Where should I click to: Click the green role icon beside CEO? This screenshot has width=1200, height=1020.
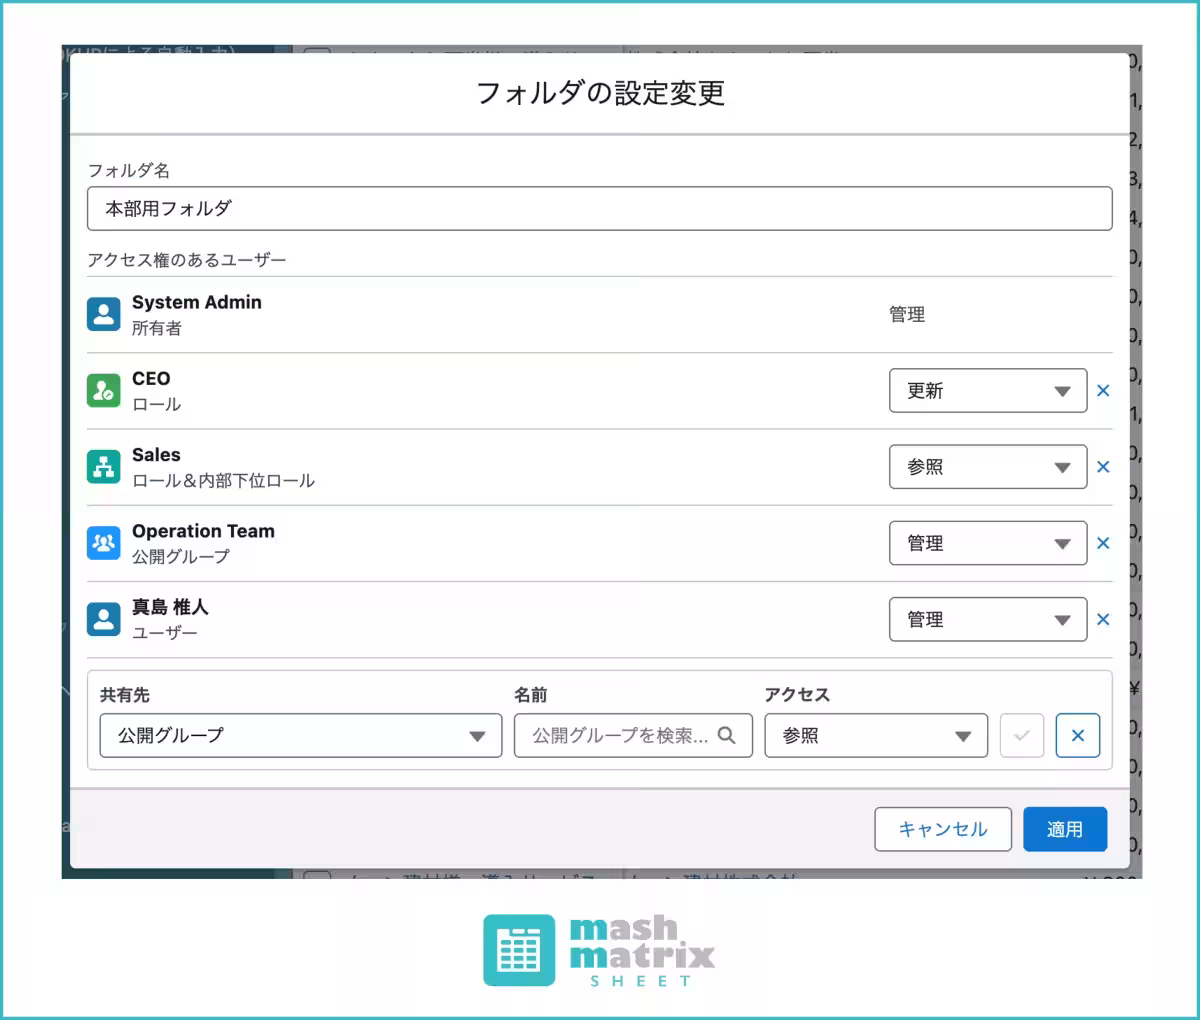[103, 390]
